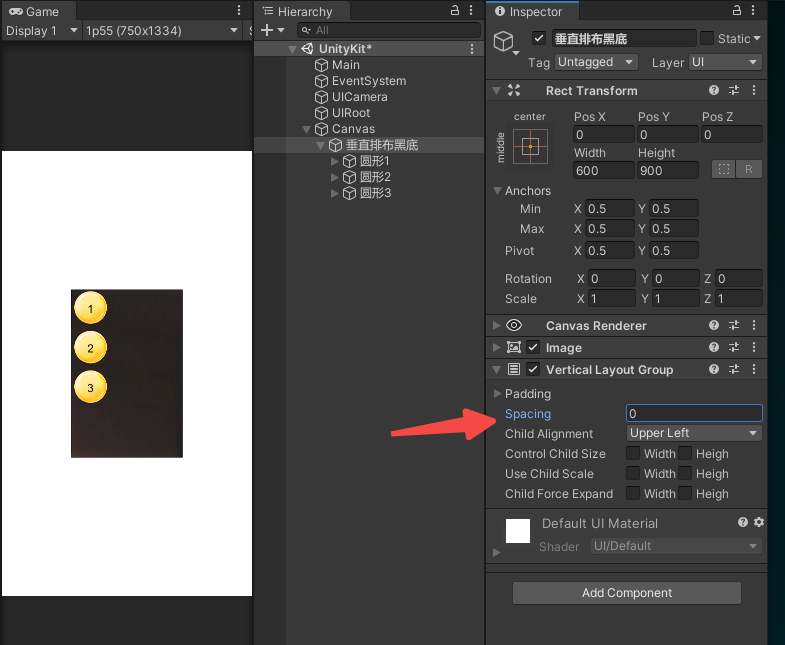Open Default UI Material settings gear
Screen dimensions: 785x645
coord(759,522)
